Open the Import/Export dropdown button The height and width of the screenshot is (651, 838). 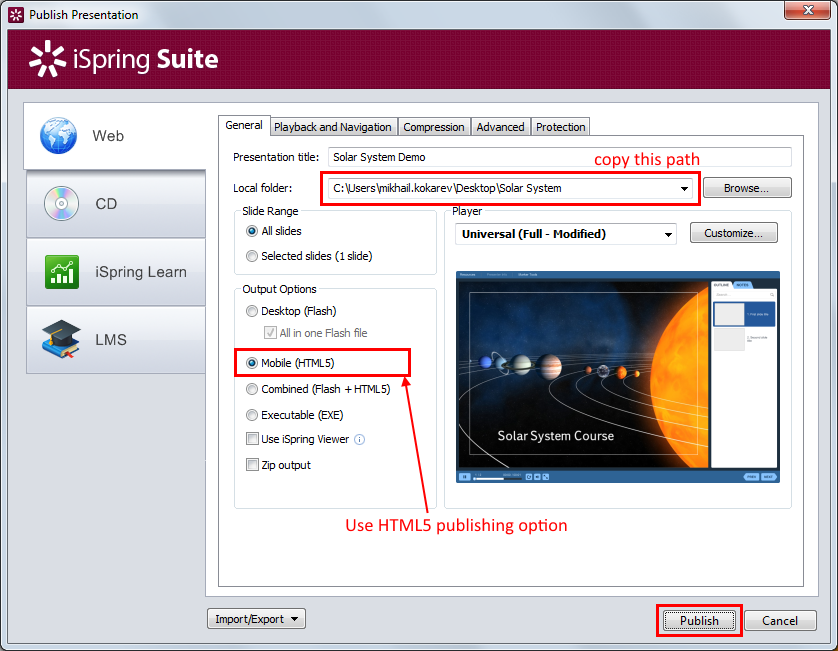point(257,619)
